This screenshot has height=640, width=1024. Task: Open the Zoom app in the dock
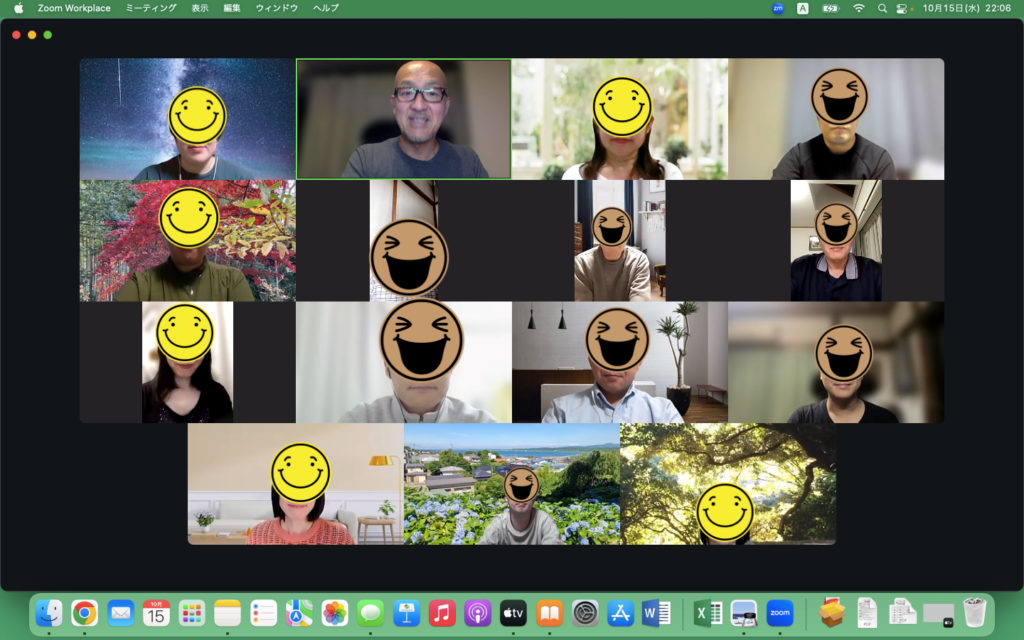pos(780,612)
